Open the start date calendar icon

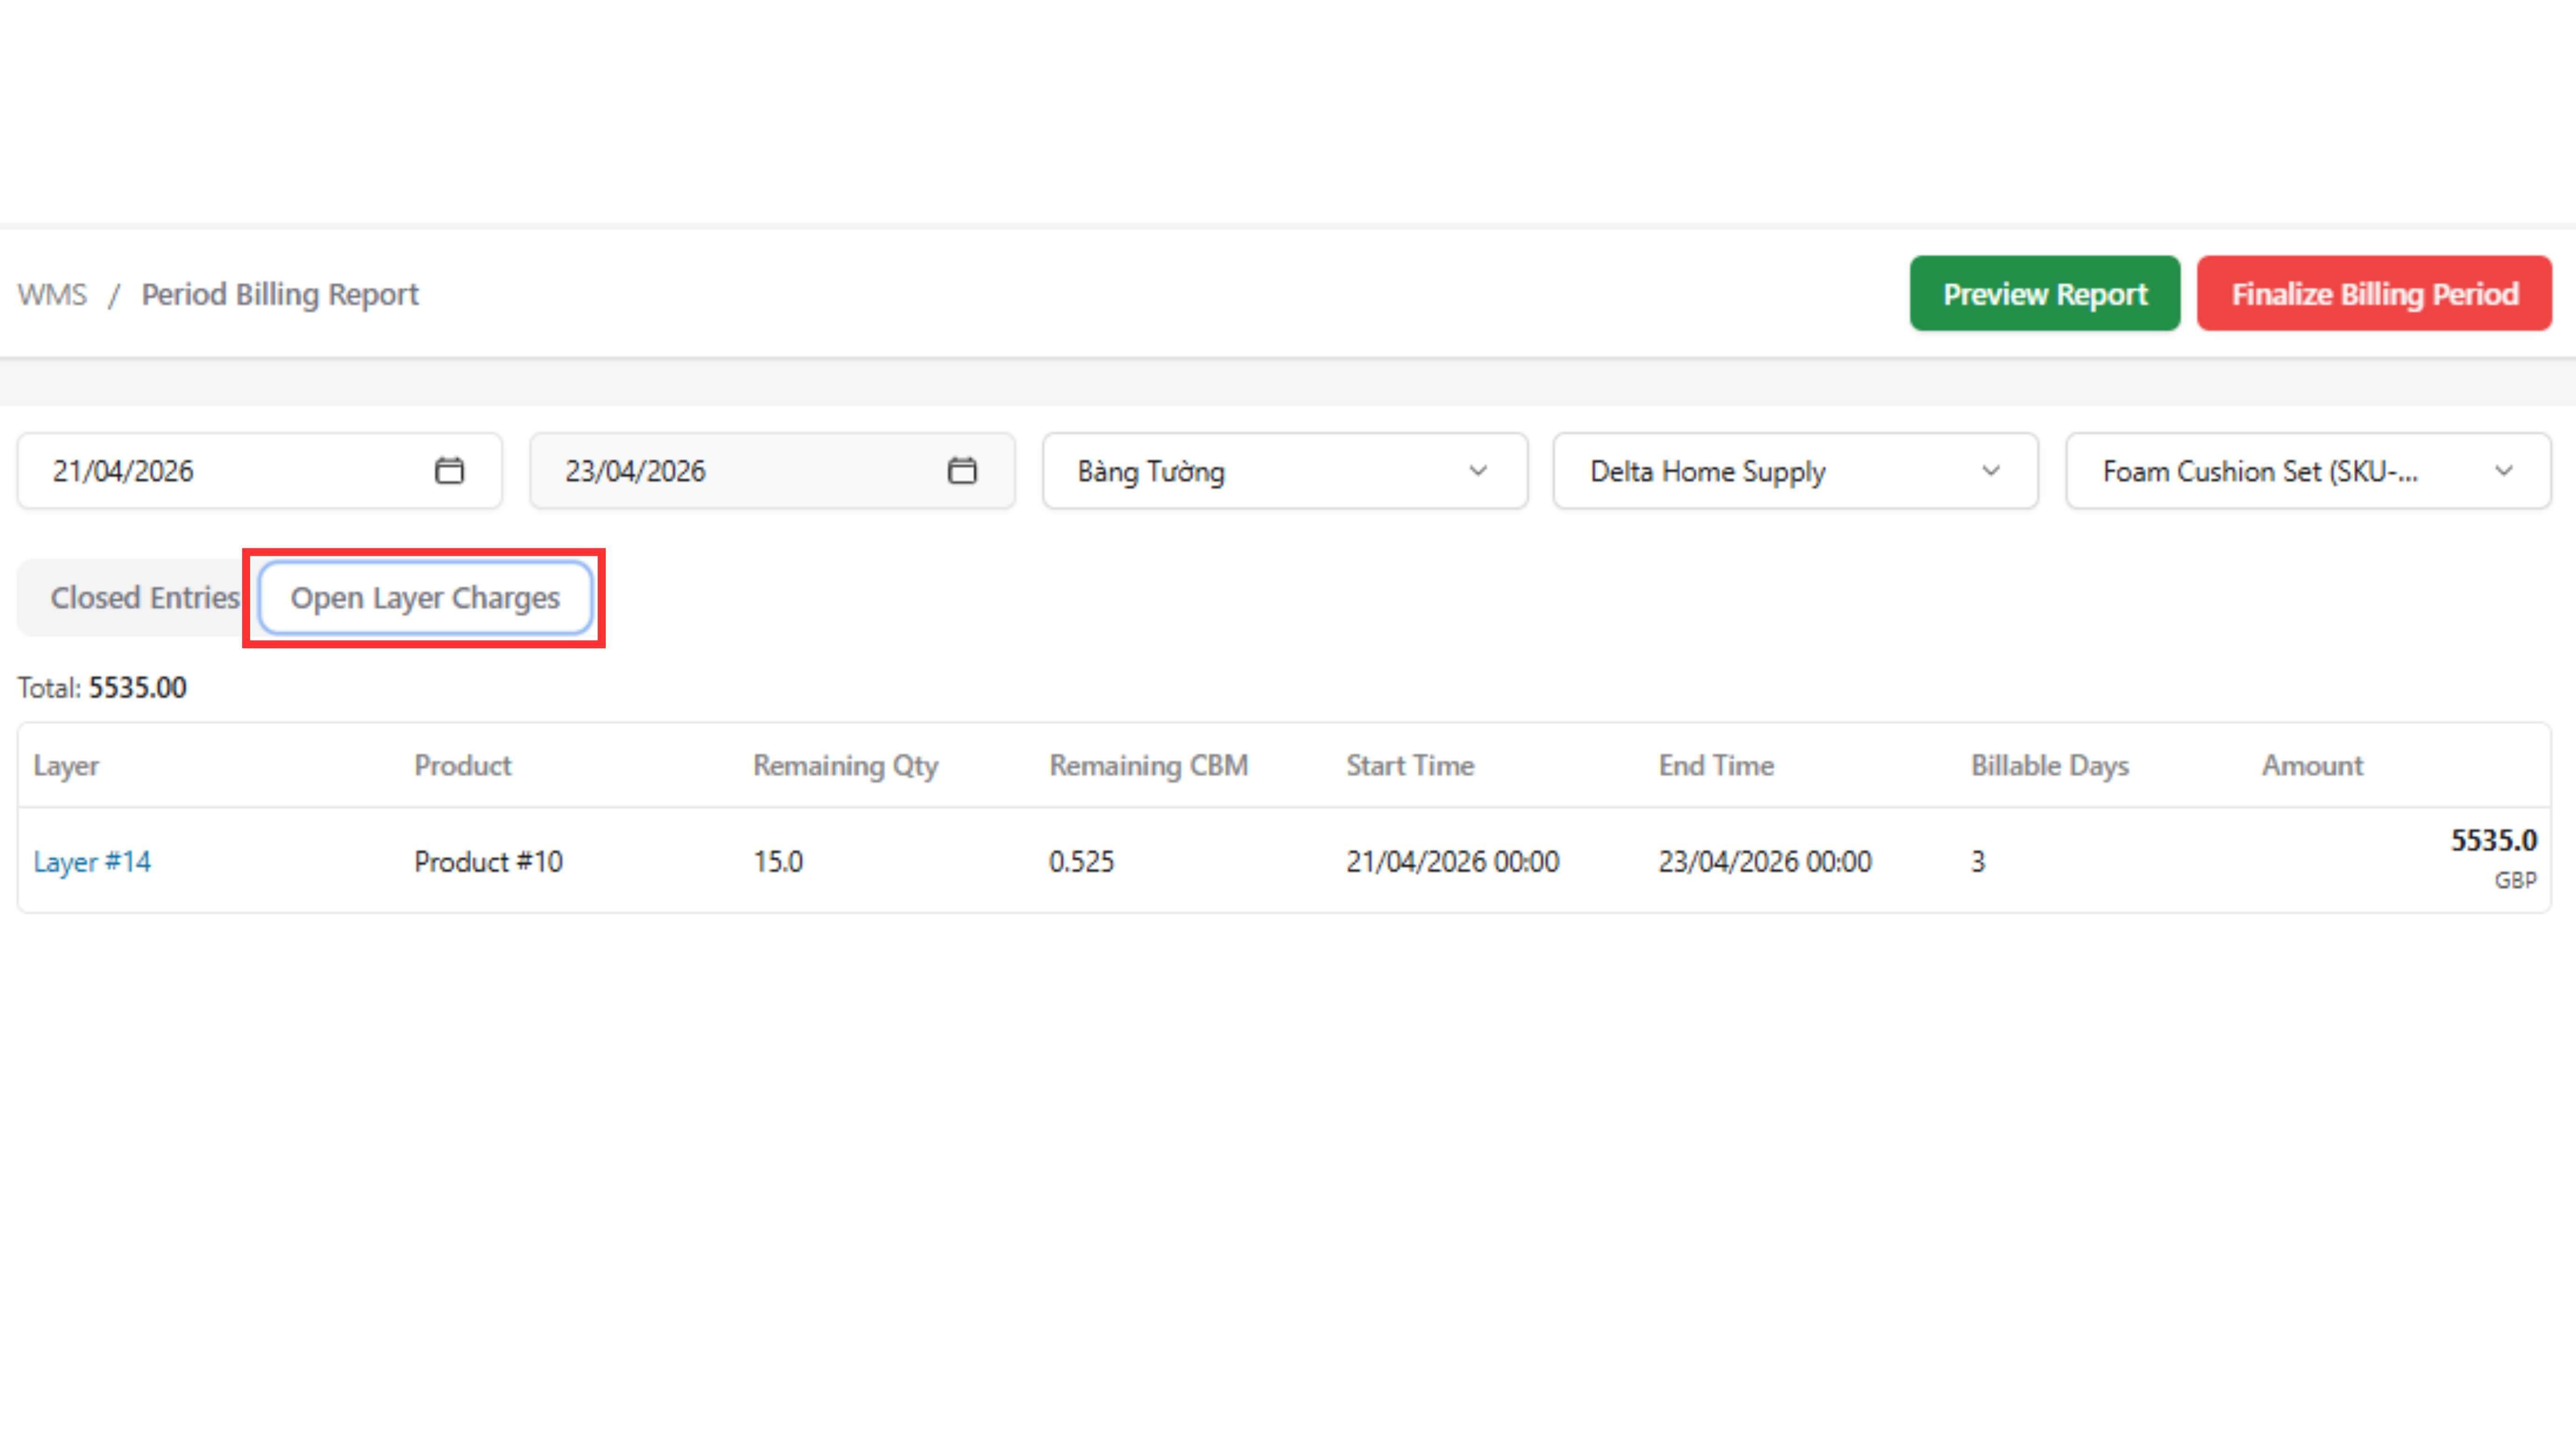(449, 470)
